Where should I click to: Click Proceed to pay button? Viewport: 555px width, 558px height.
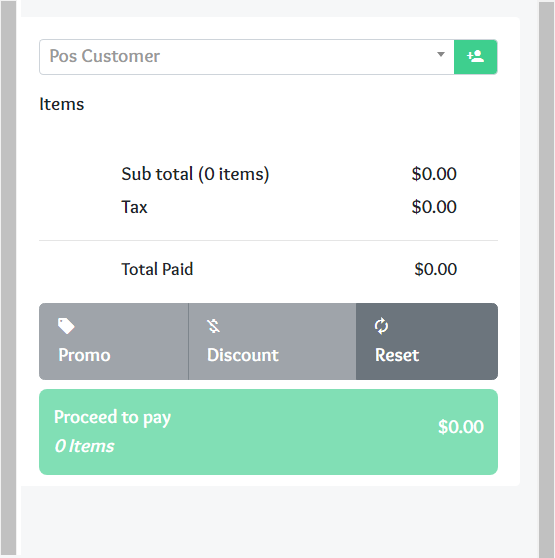pyautogui.click(x=268, y=432)
